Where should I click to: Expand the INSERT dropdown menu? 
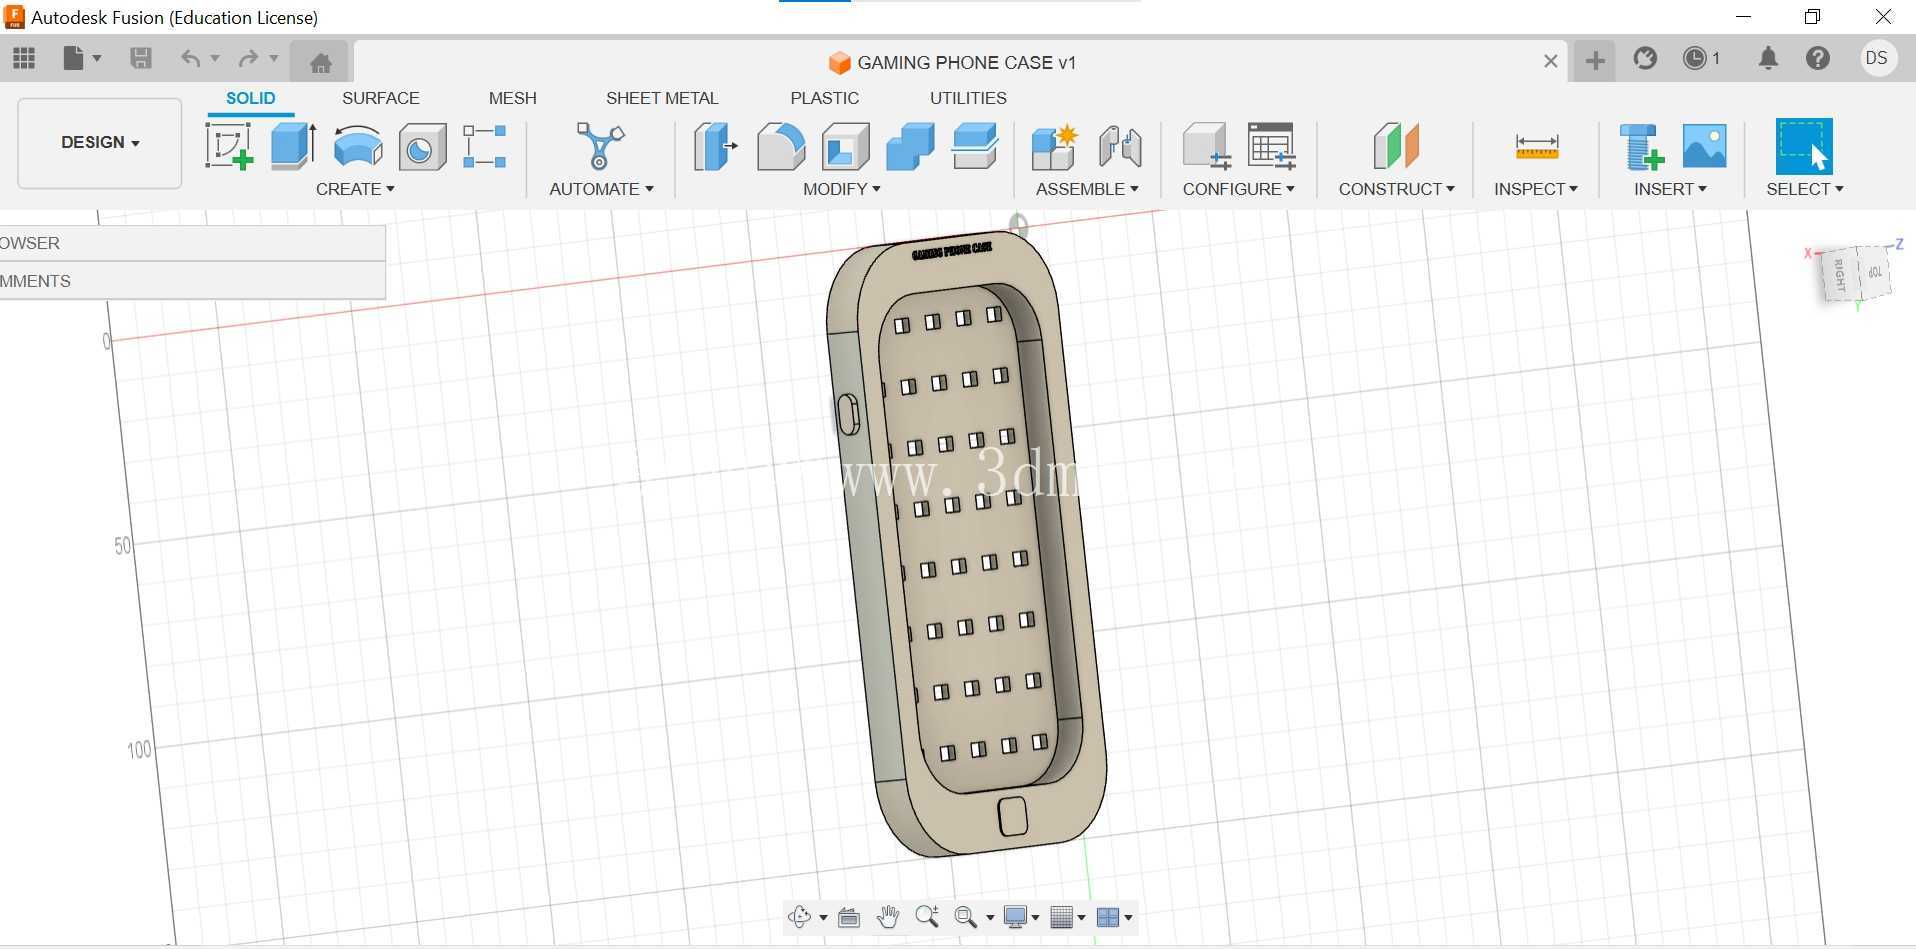point(1670,189)
